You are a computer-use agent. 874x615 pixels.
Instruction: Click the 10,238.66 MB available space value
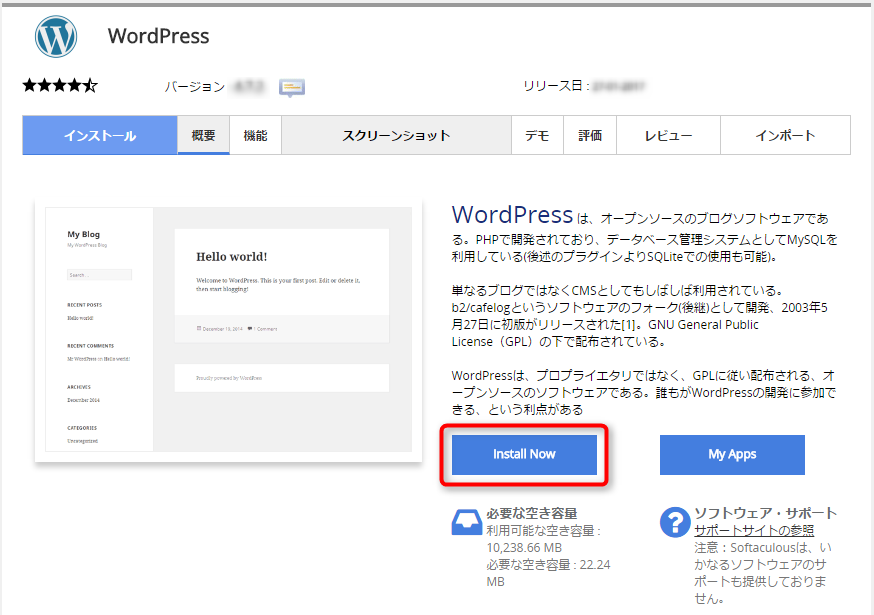[x=524, y=548]
